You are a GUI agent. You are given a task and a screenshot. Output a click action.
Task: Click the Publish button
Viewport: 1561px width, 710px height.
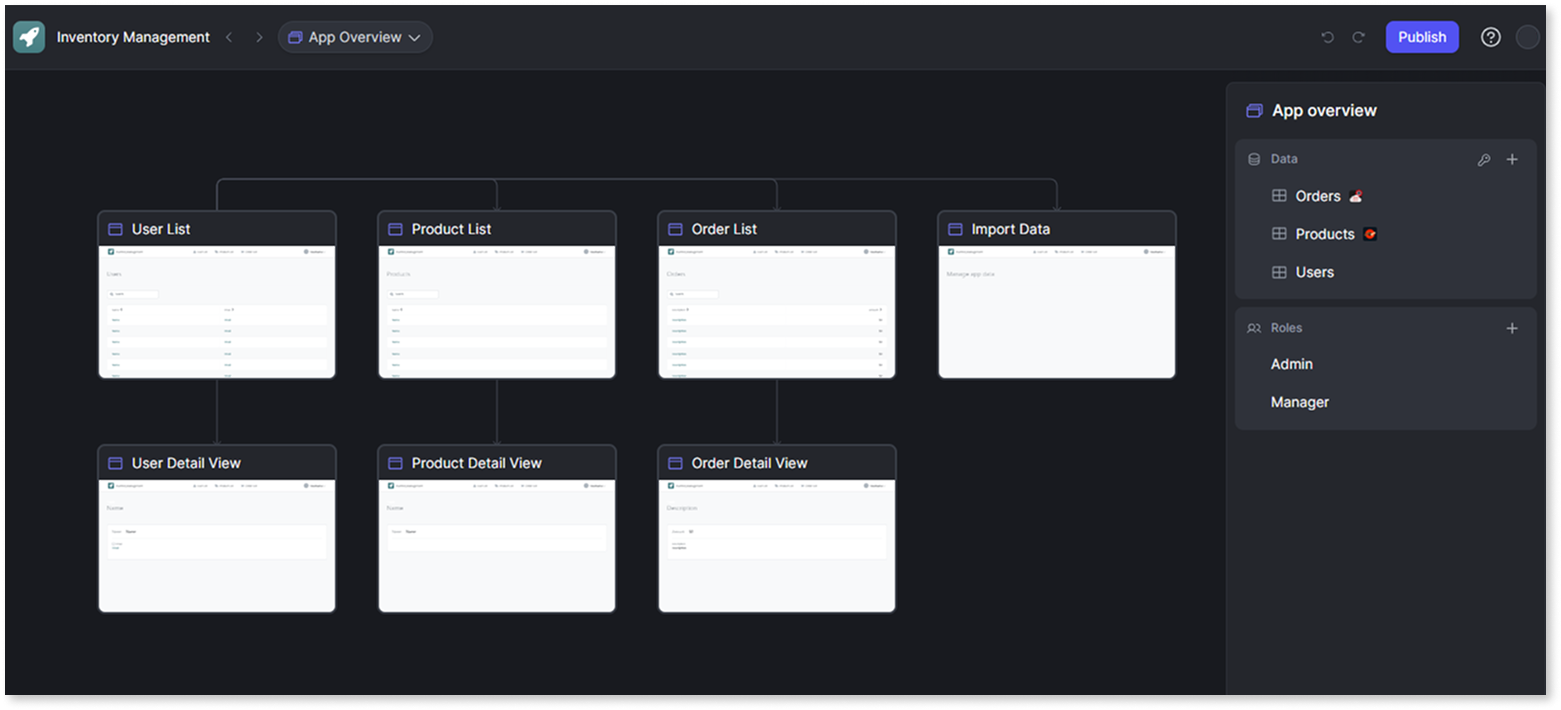[1422, 37]
